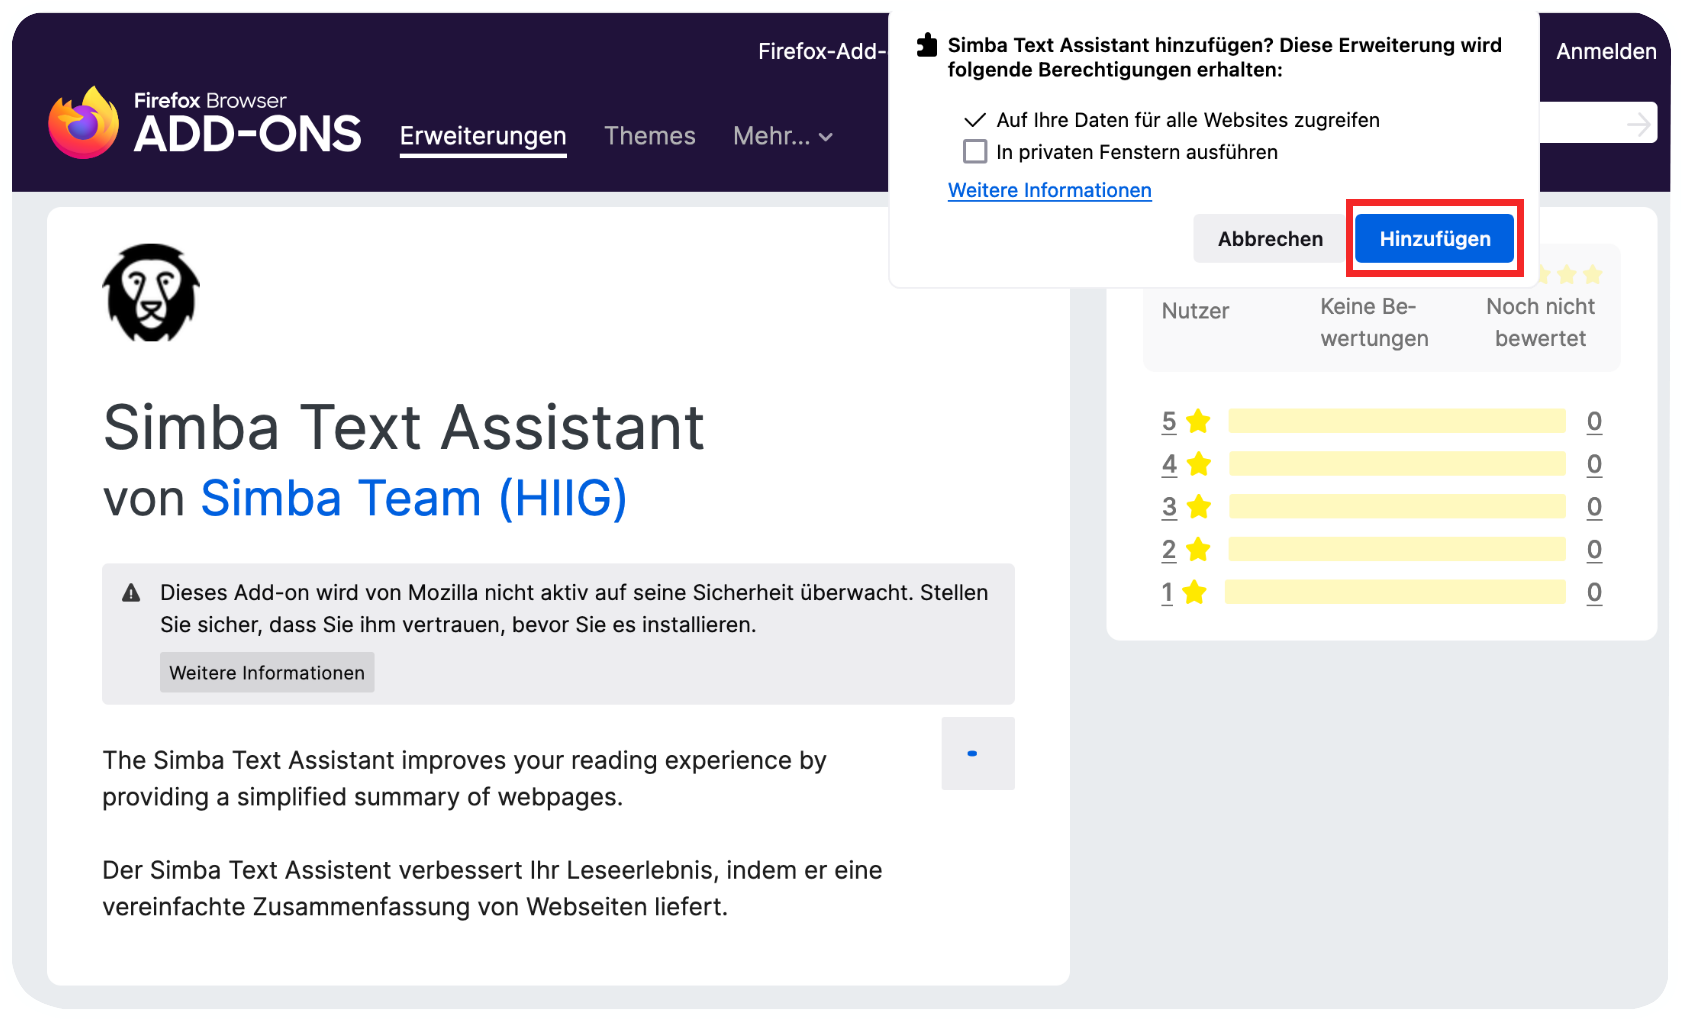Click the 3-star rating bar
Image resolution: width=1683 pixels, height=1020 pixels.
(1397, 507)
